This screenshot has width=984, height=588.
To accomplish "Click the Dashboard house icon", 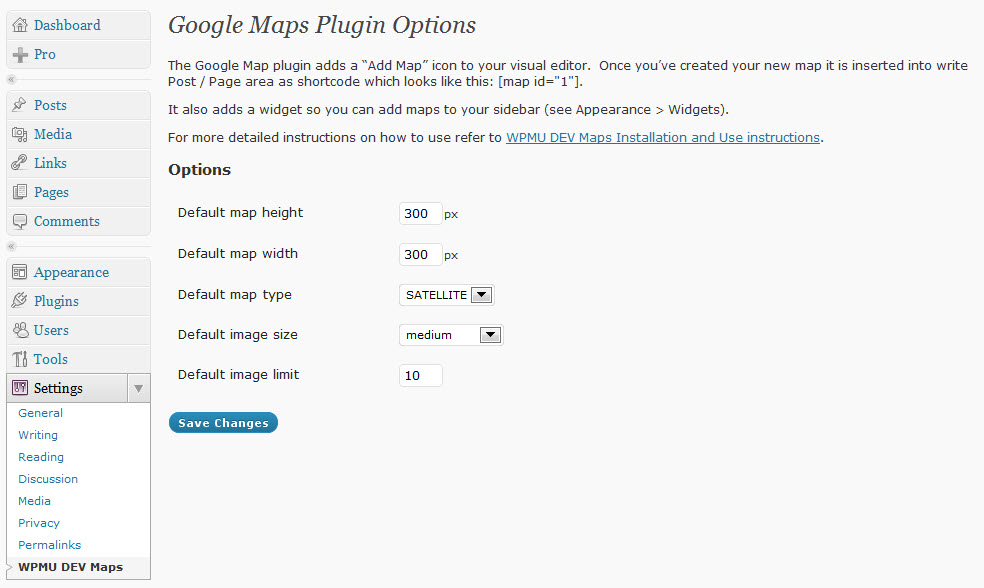I will [x=20, y=25].
